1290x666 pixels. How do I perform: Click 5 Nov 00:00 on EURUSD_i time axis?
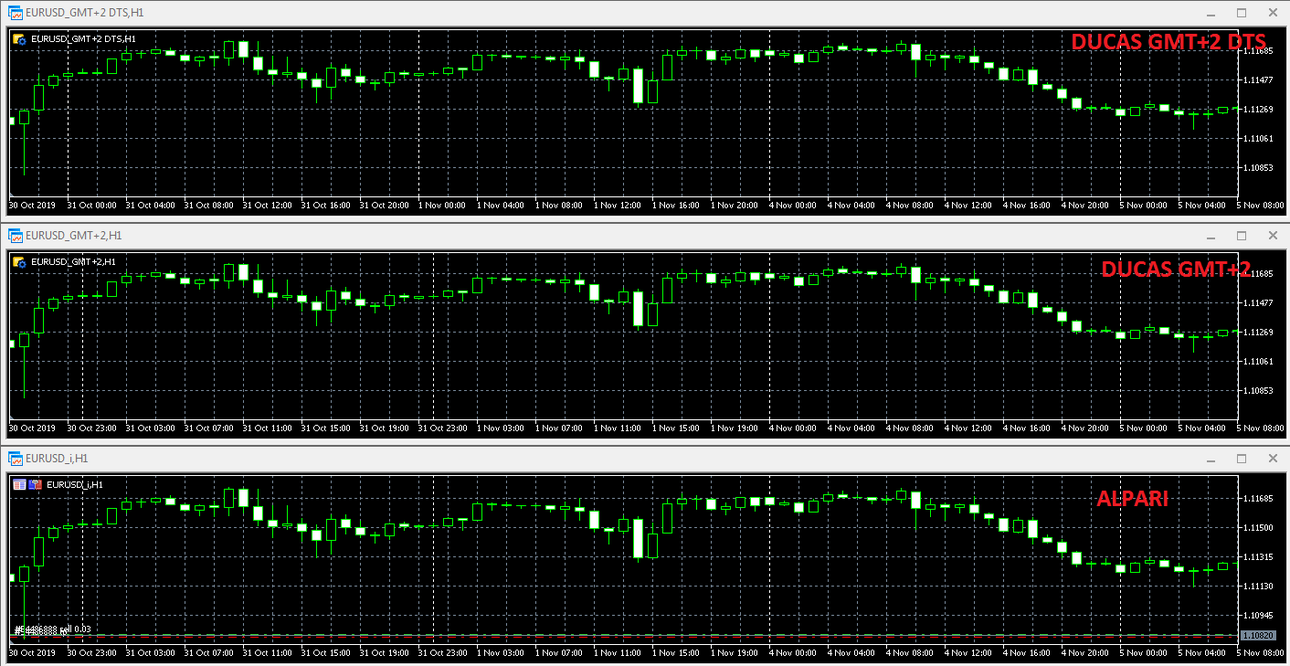coord(1145,651)
